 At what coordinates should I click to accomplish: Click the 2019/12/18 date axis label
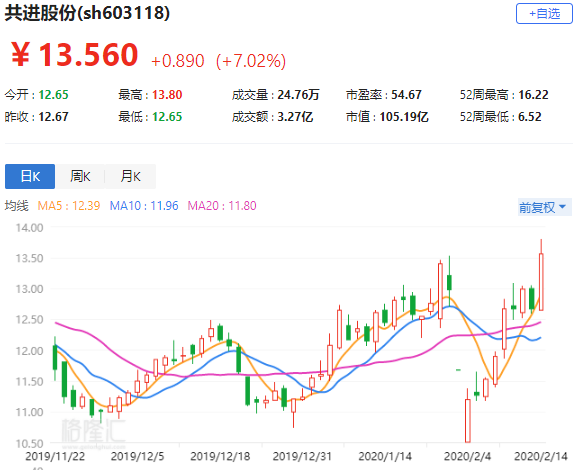(220, 457)
